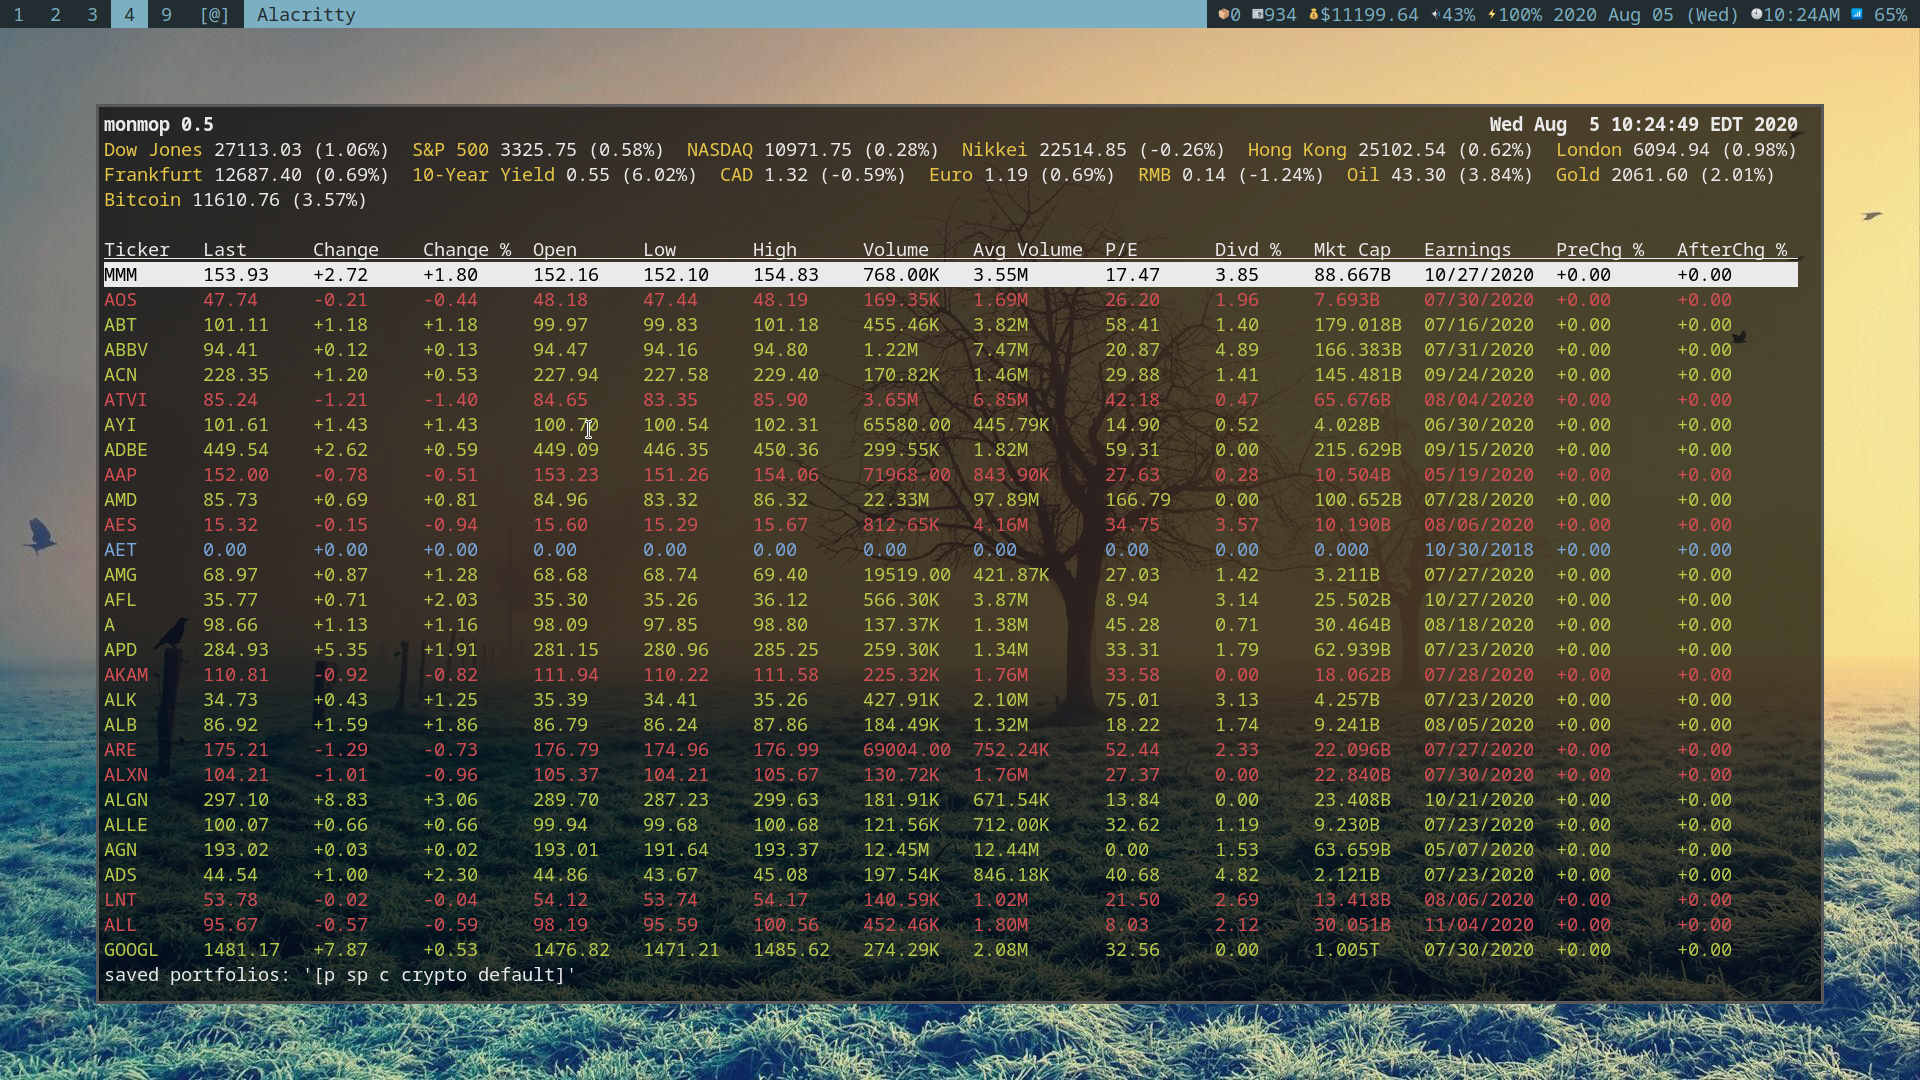Click the Wi-Fi signal strength icon
Viewport: 1920px width, 1080px height.
pyautogui.click(x=1857, y=14)
